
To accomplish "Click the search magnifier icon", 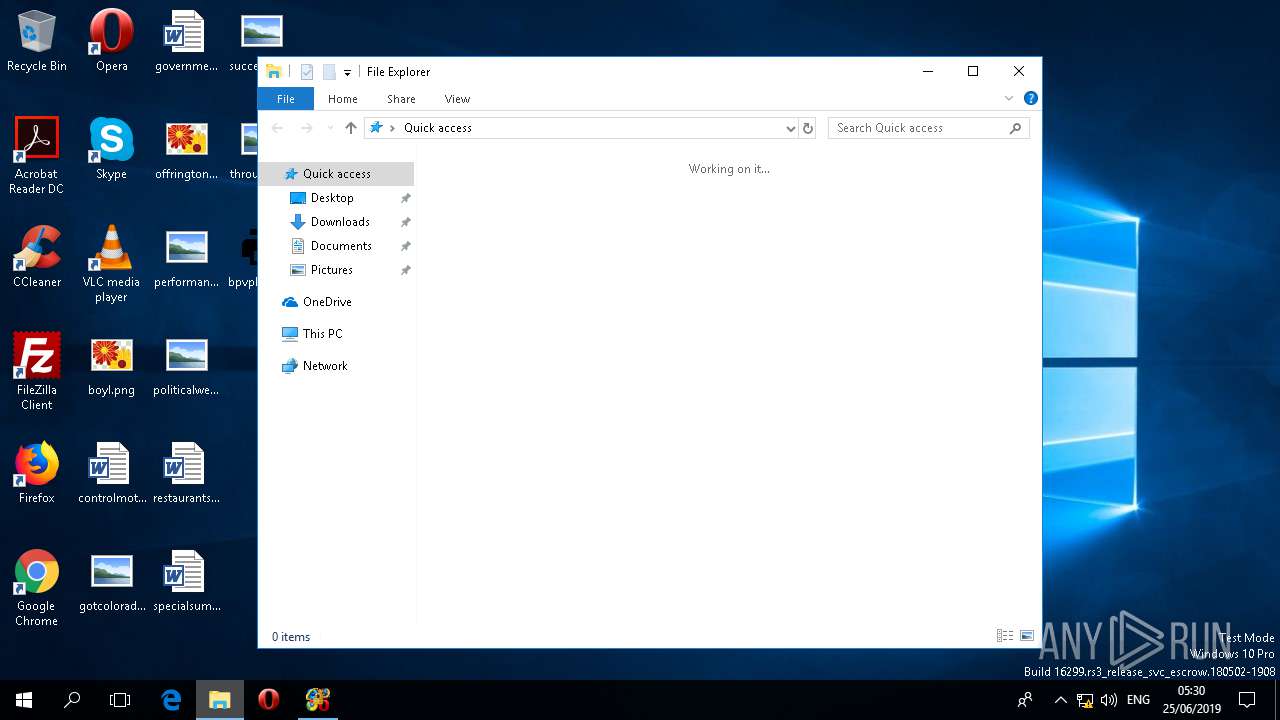I will point(1015,128).
